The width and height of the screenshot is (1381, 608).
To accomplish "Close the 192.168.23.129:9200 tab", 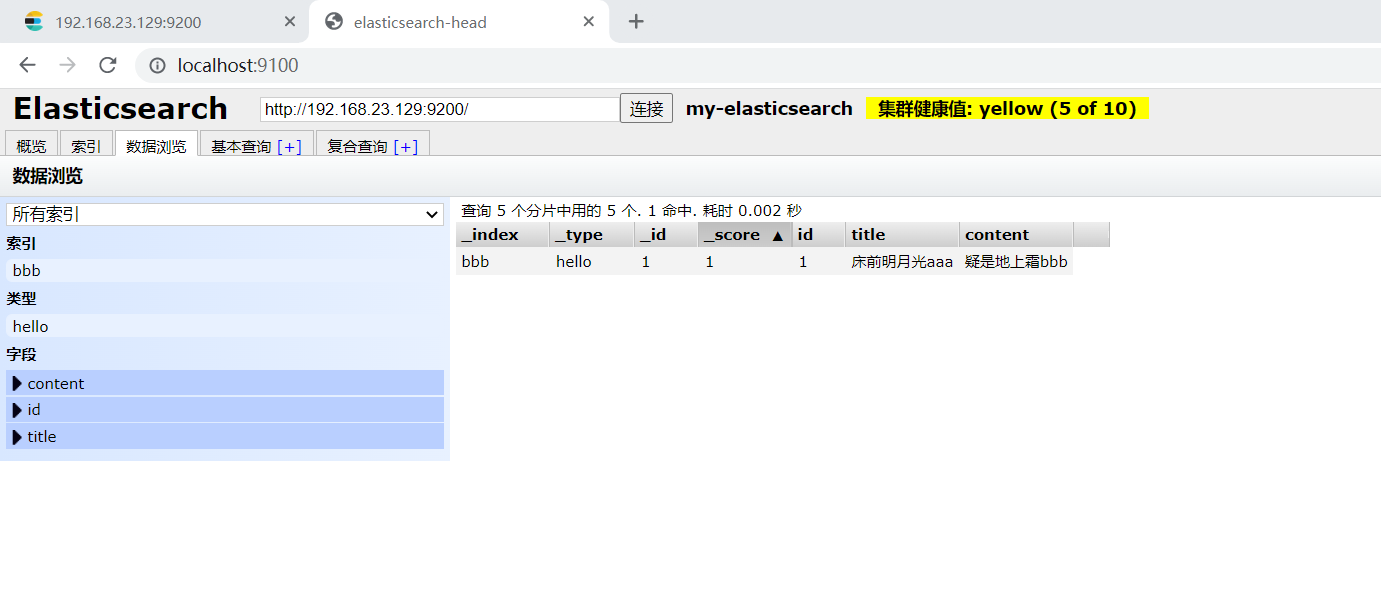I will (290, 21).
